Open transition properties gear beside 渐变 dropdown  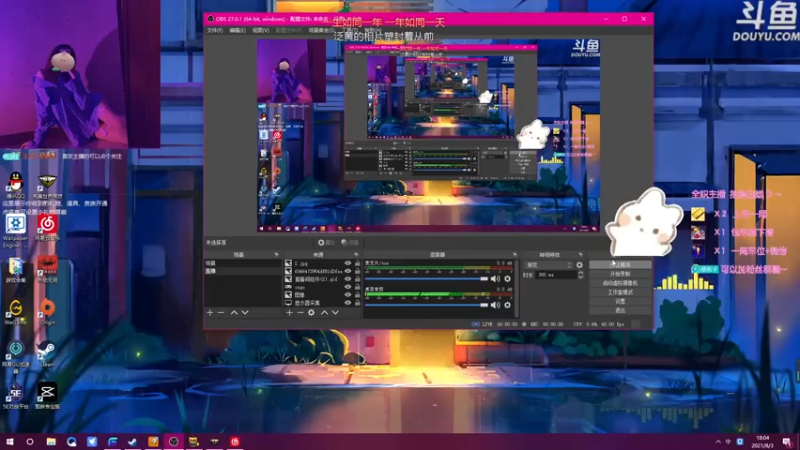pos(579,265)
